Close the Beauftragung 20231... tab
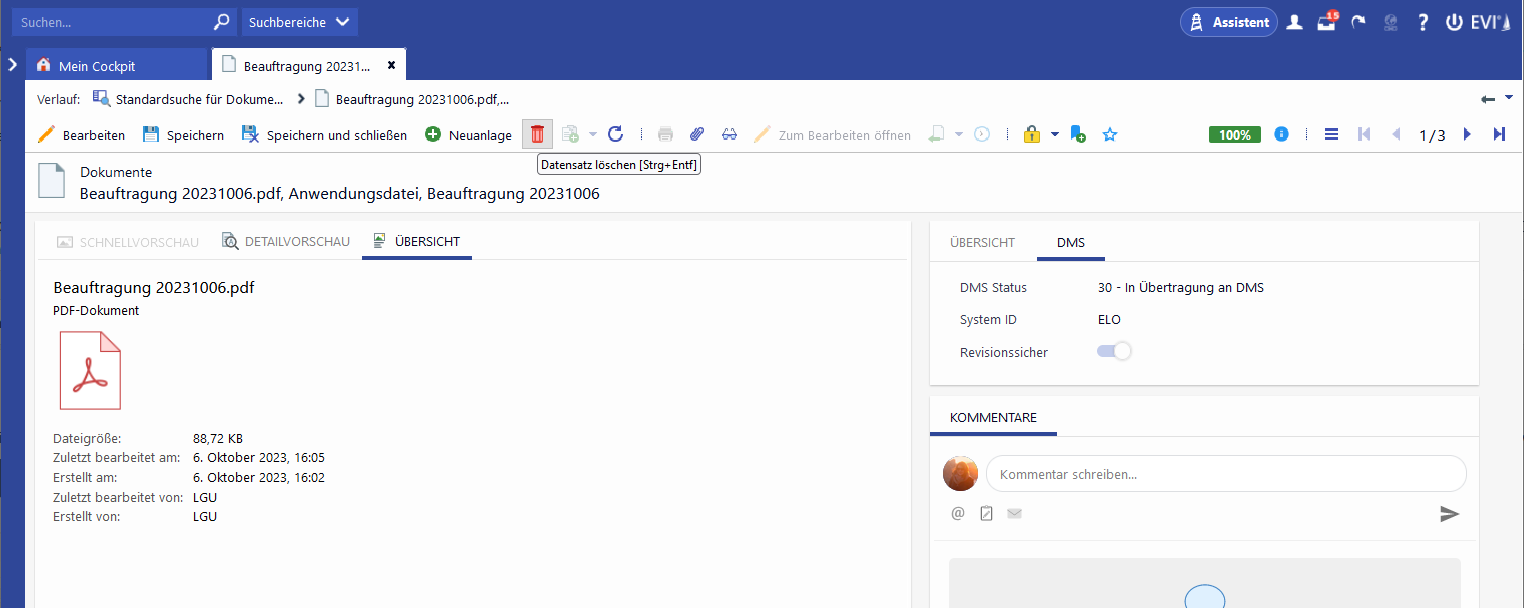Image resolution: width=1524 pixels, height=608 pixels. 391,65
